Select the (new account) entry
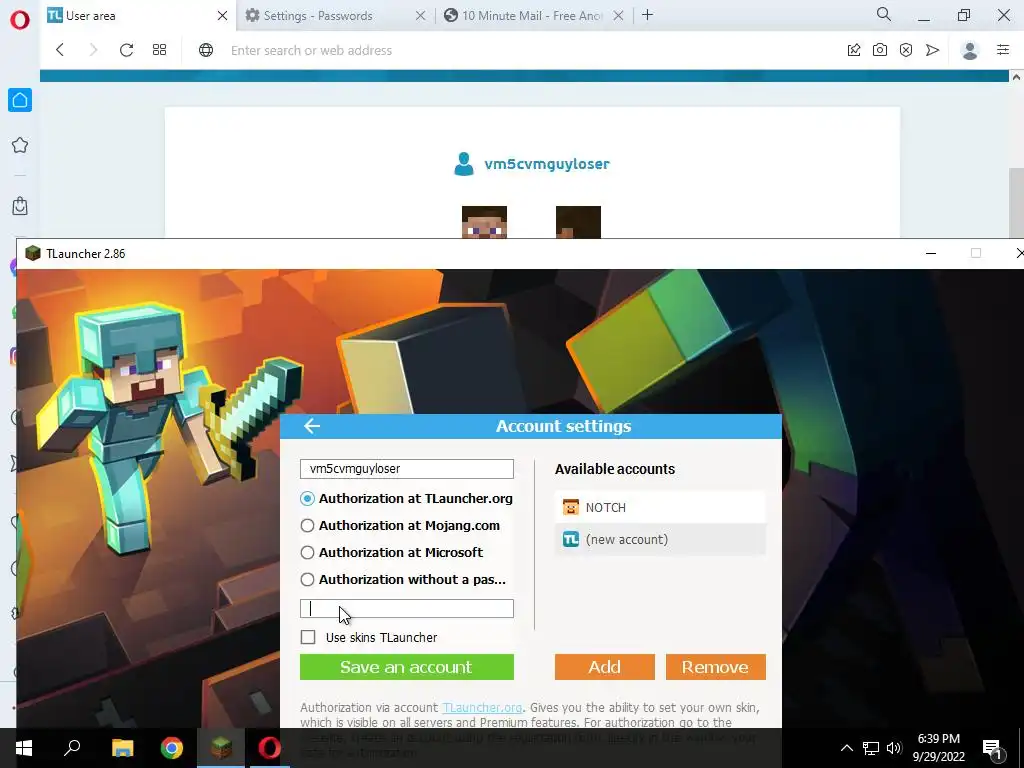 click(660, 539)
